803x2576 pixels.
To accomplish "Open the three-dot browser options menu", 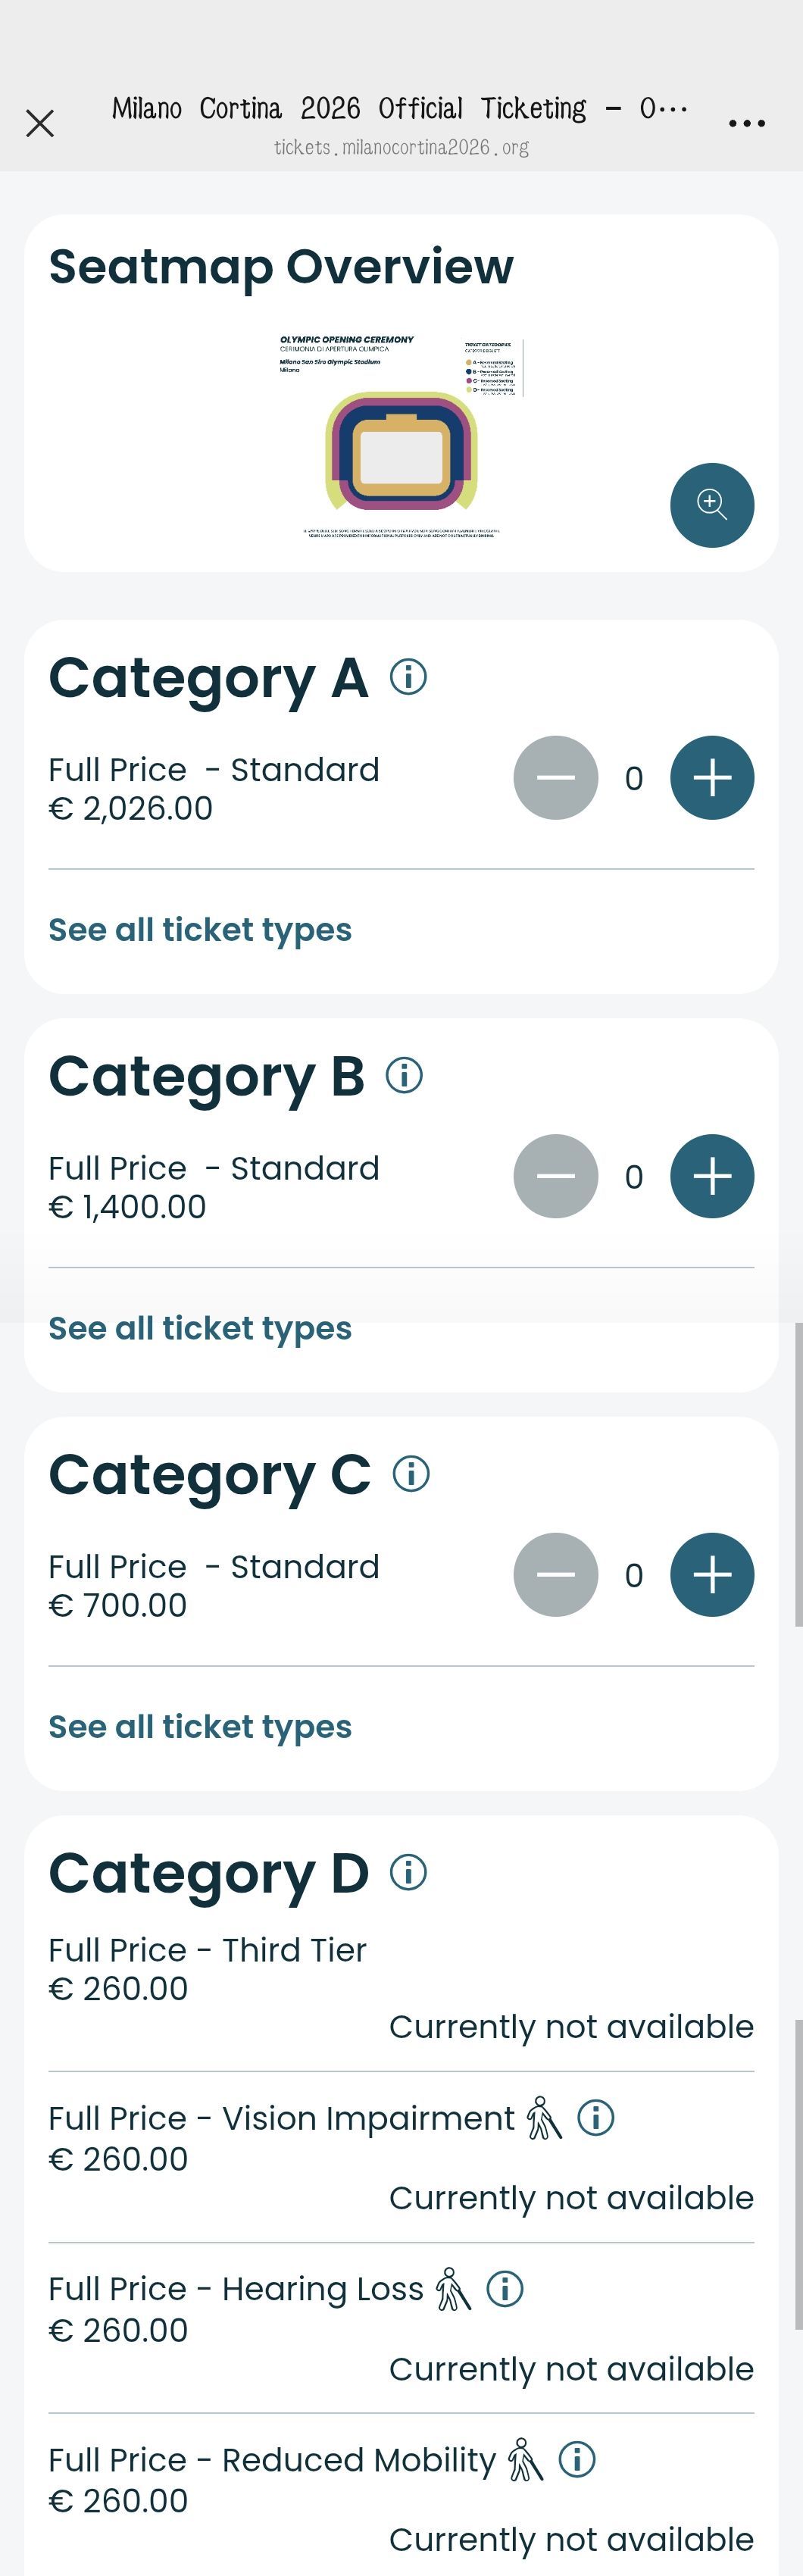I will (x=747, y=123).
